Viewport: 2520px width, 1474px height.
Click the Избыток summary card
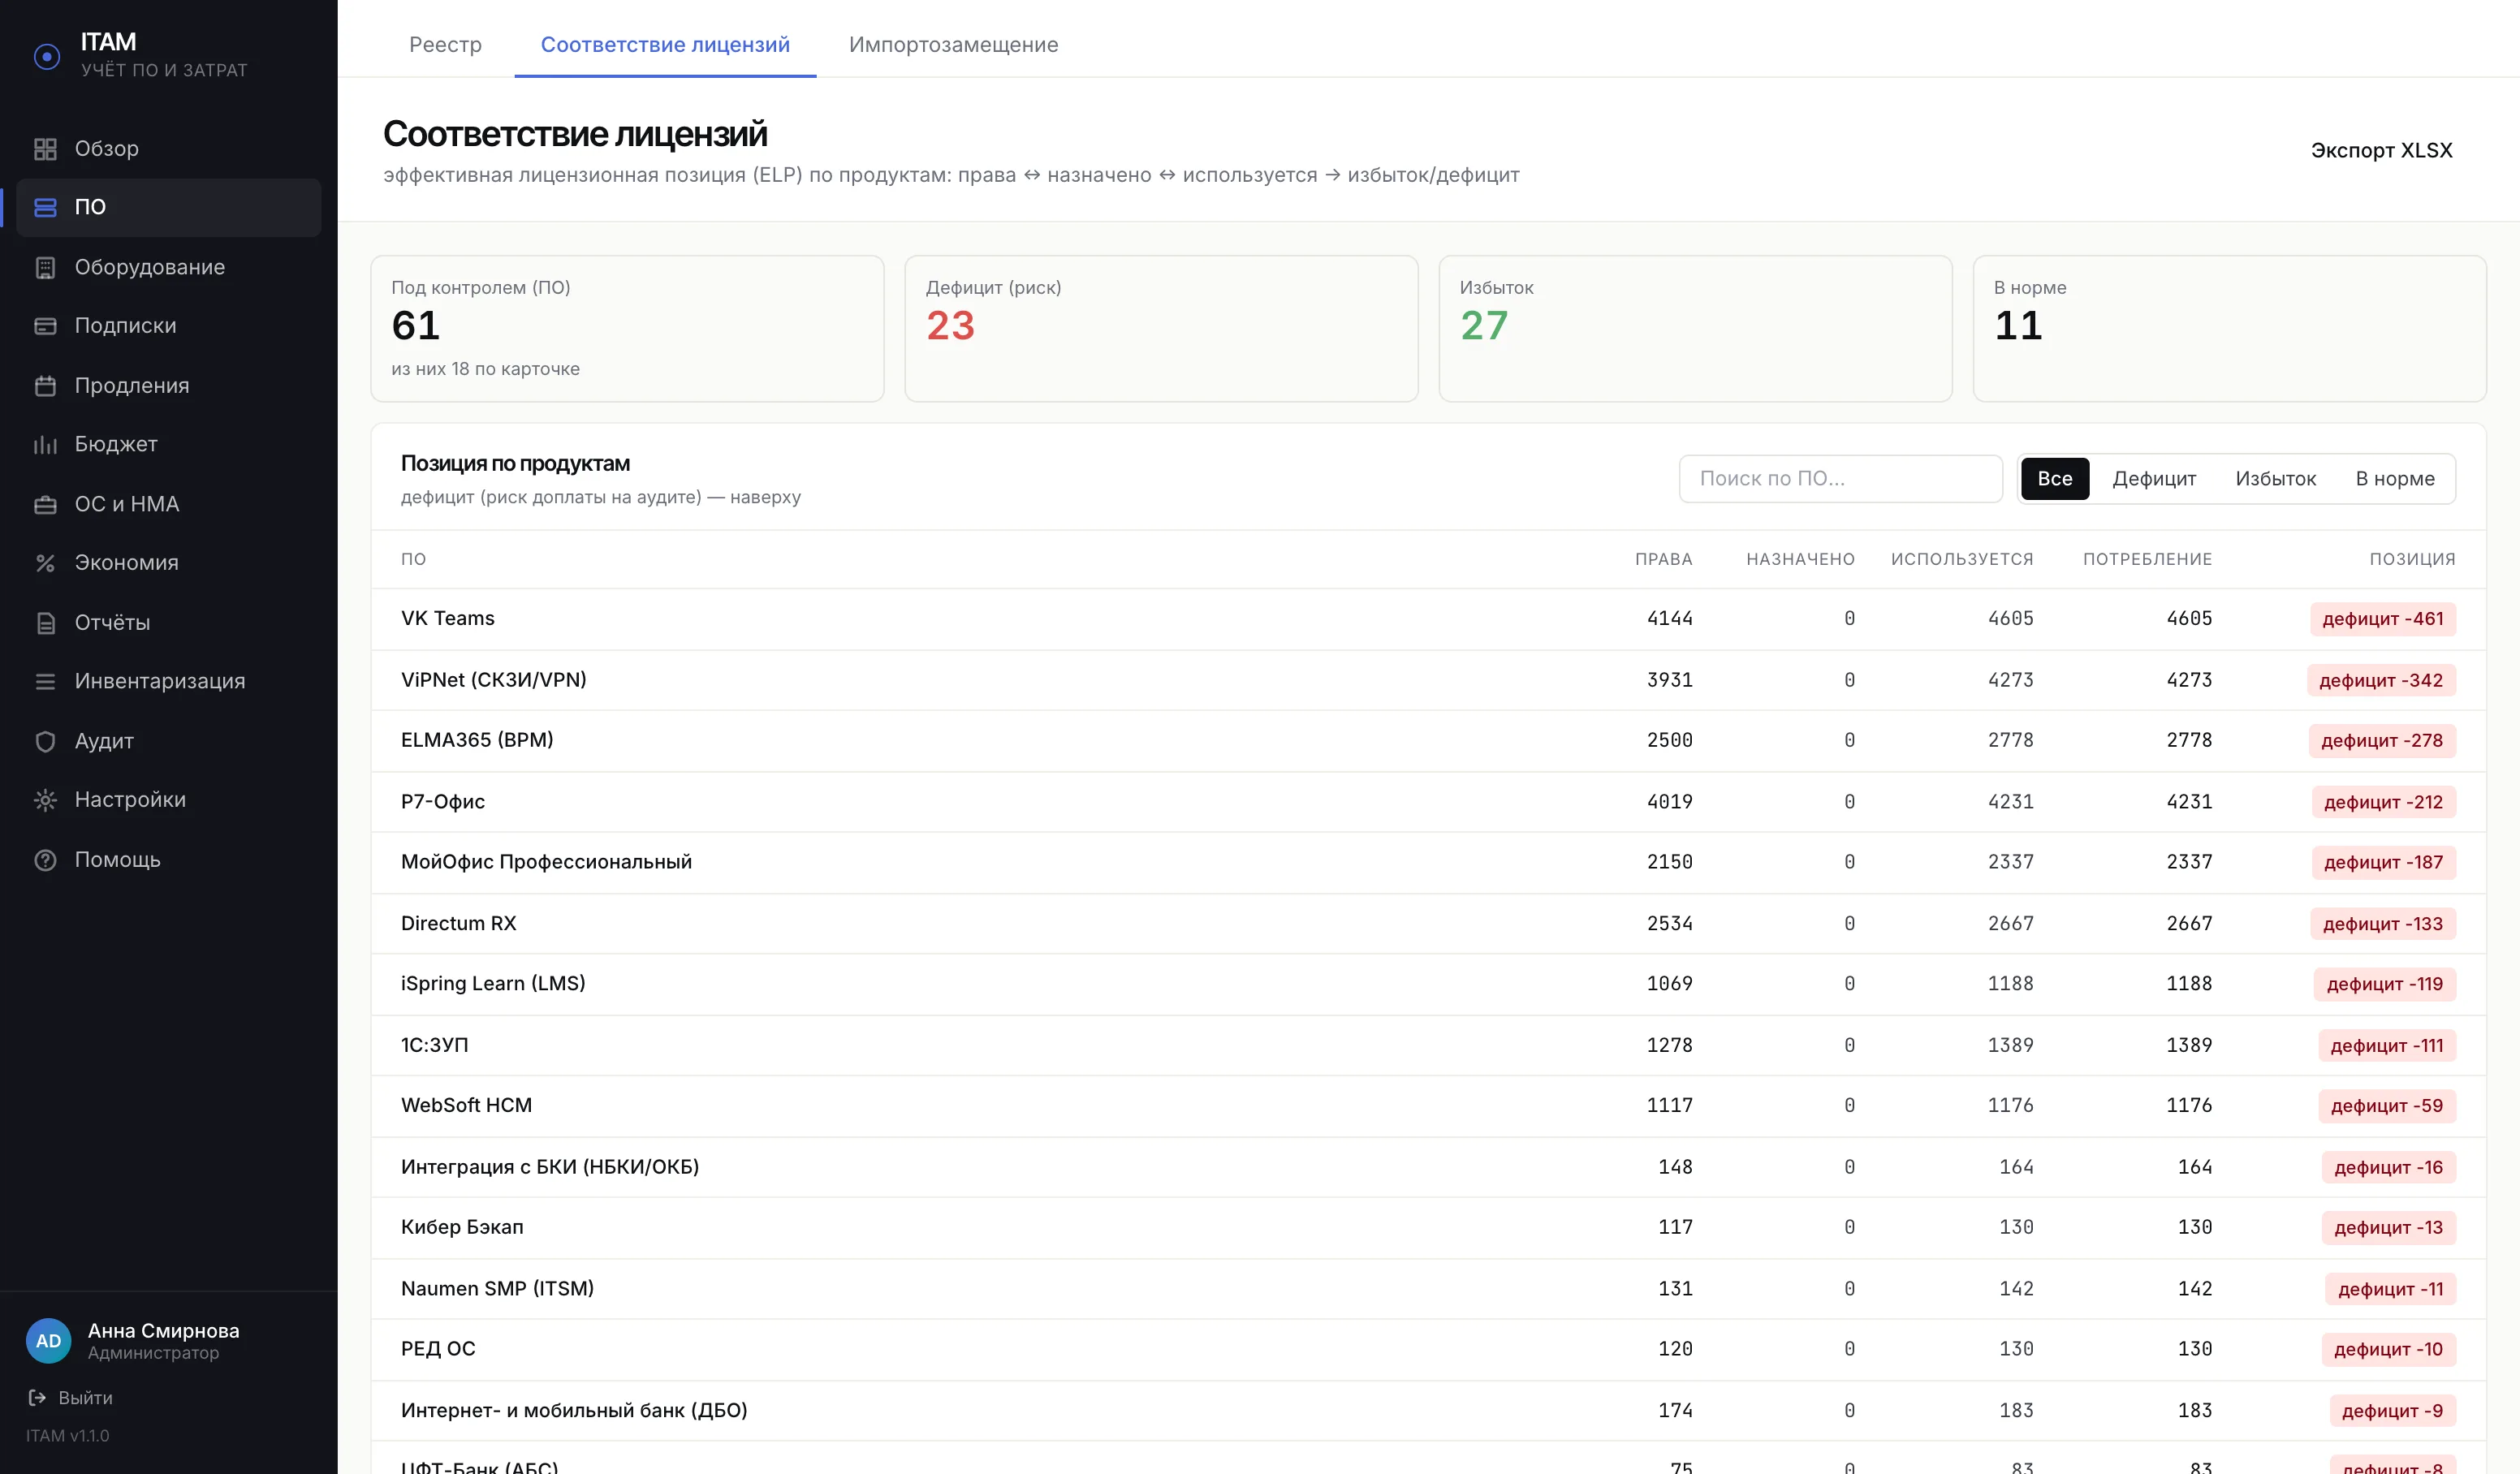(1695, 329)
